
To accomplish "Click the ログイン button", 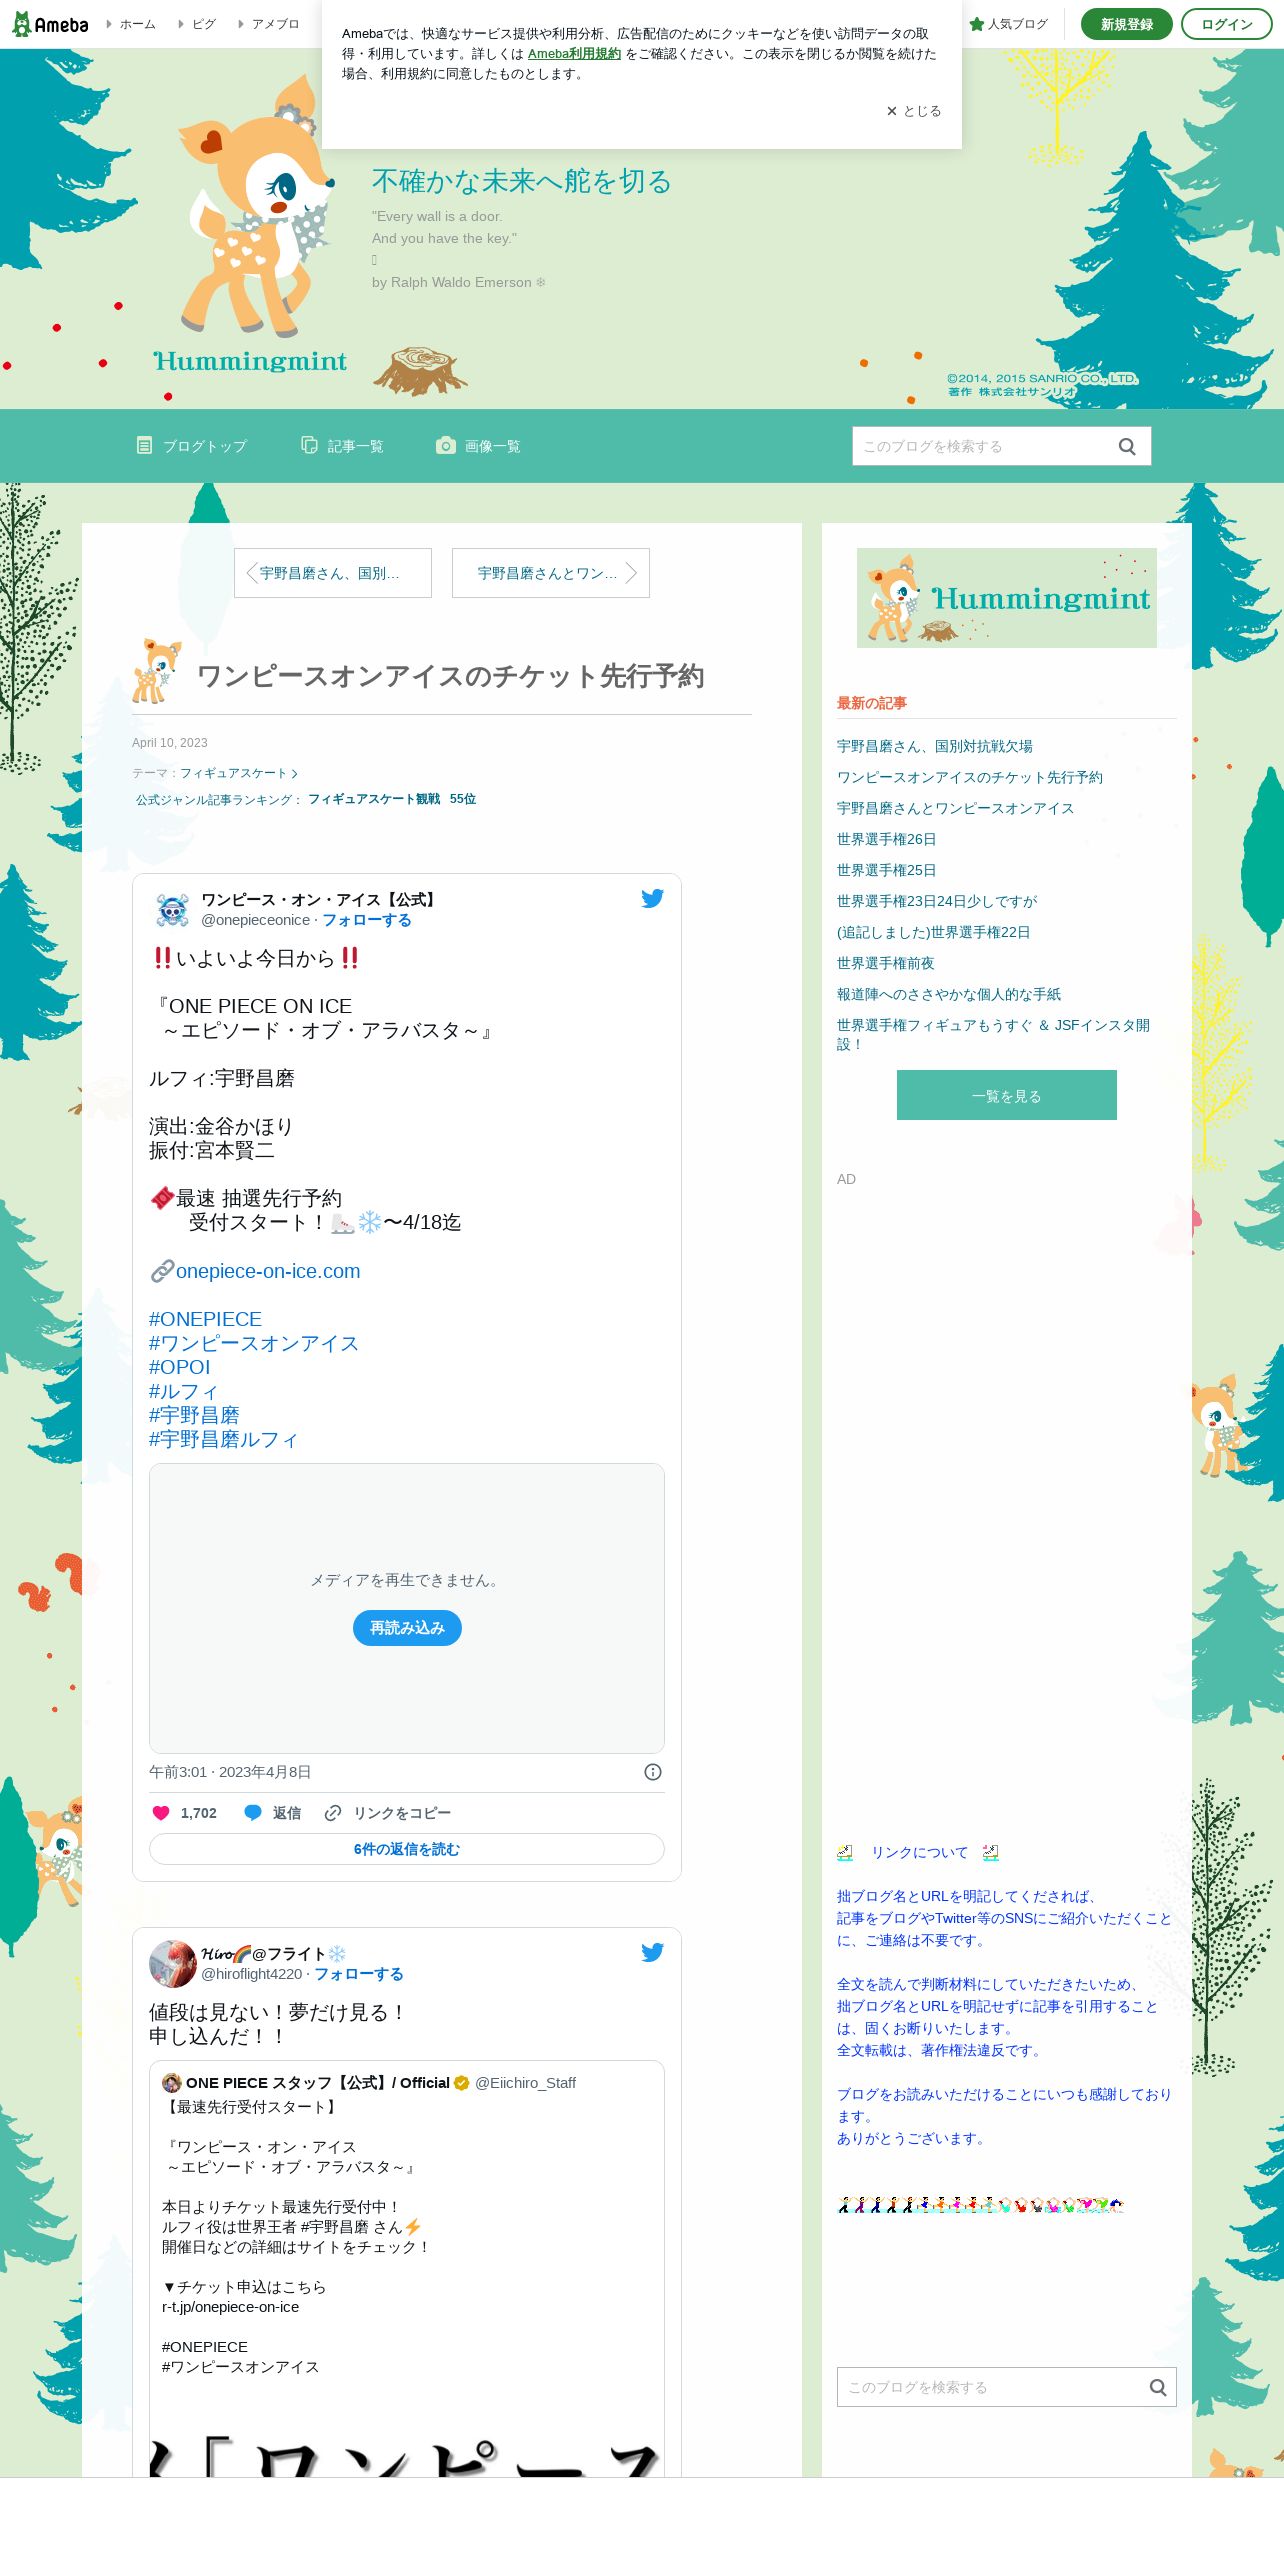I will pyautogui.click(x=1227, y=24).
